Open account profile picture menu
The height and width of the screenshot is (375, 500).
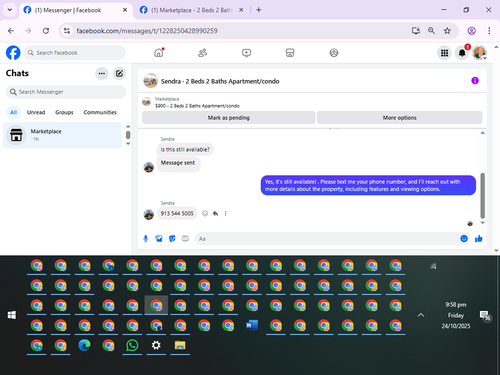click(480, 53)
